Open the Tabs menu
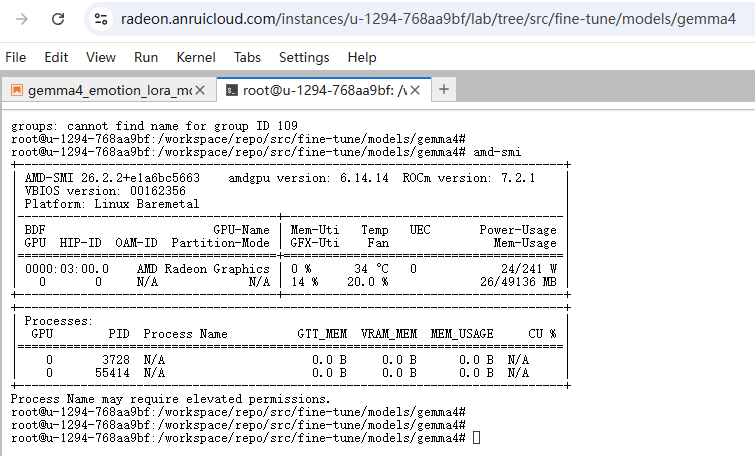Image resolution: width=755 pixels, height=456 pixels. [247, 57]
